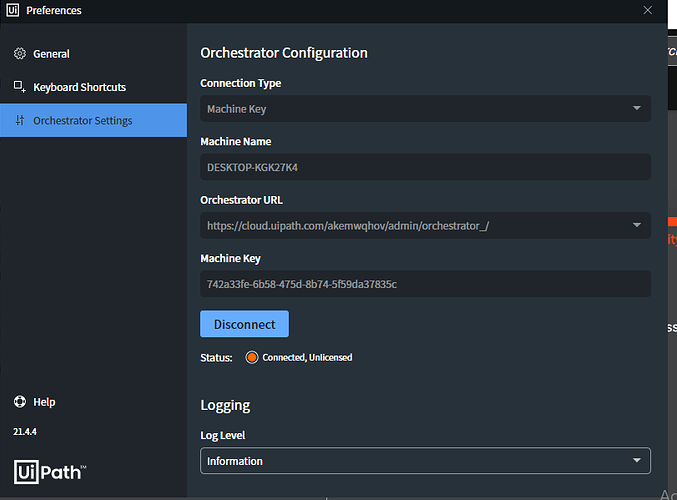Screen dimensions: 677x500
Task: Select the Orchestrator Settings tab
Action: (83, 121)
